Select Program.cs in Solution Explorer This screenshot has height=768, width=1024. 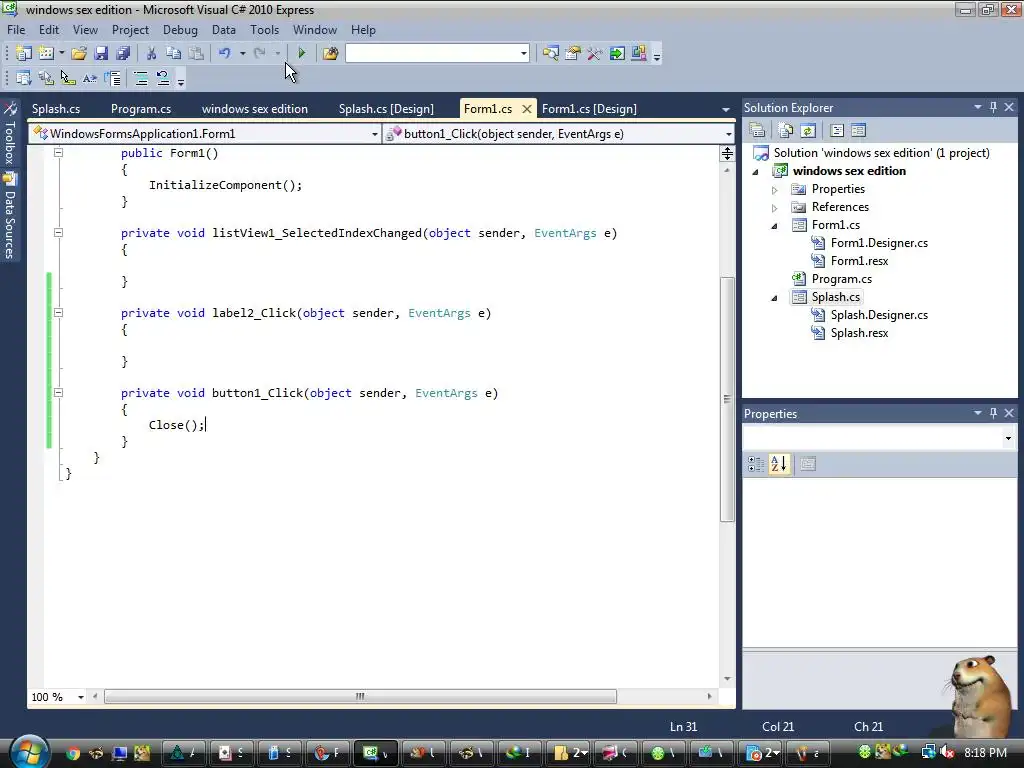[x=842, y=279]
